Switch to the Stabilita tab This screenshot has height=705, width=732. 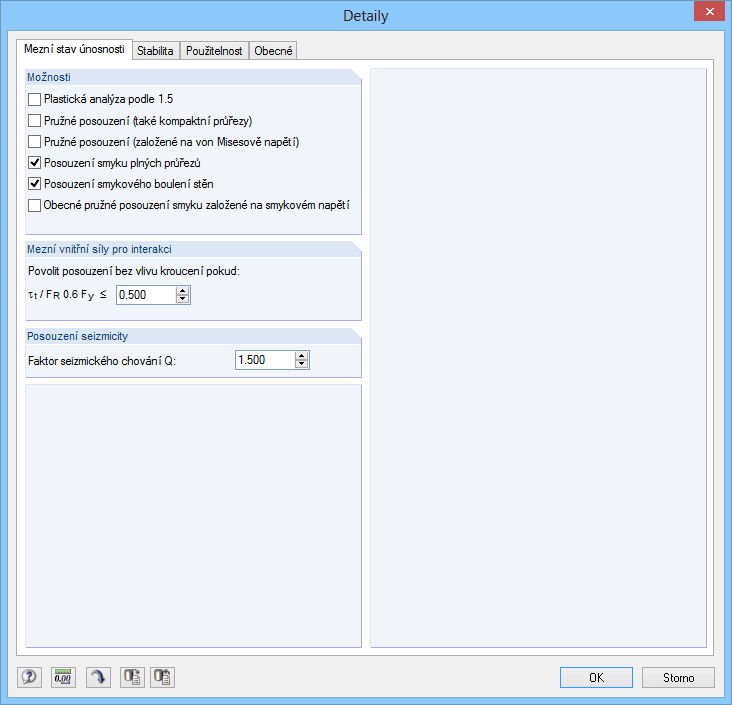point(155,51)
